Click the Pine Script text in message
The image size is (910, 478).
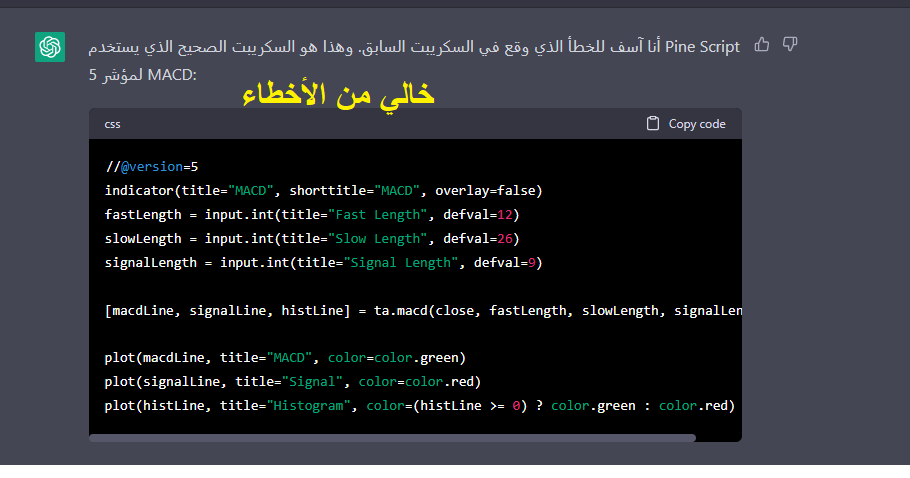pyautogui.click(x=702, y=47)
